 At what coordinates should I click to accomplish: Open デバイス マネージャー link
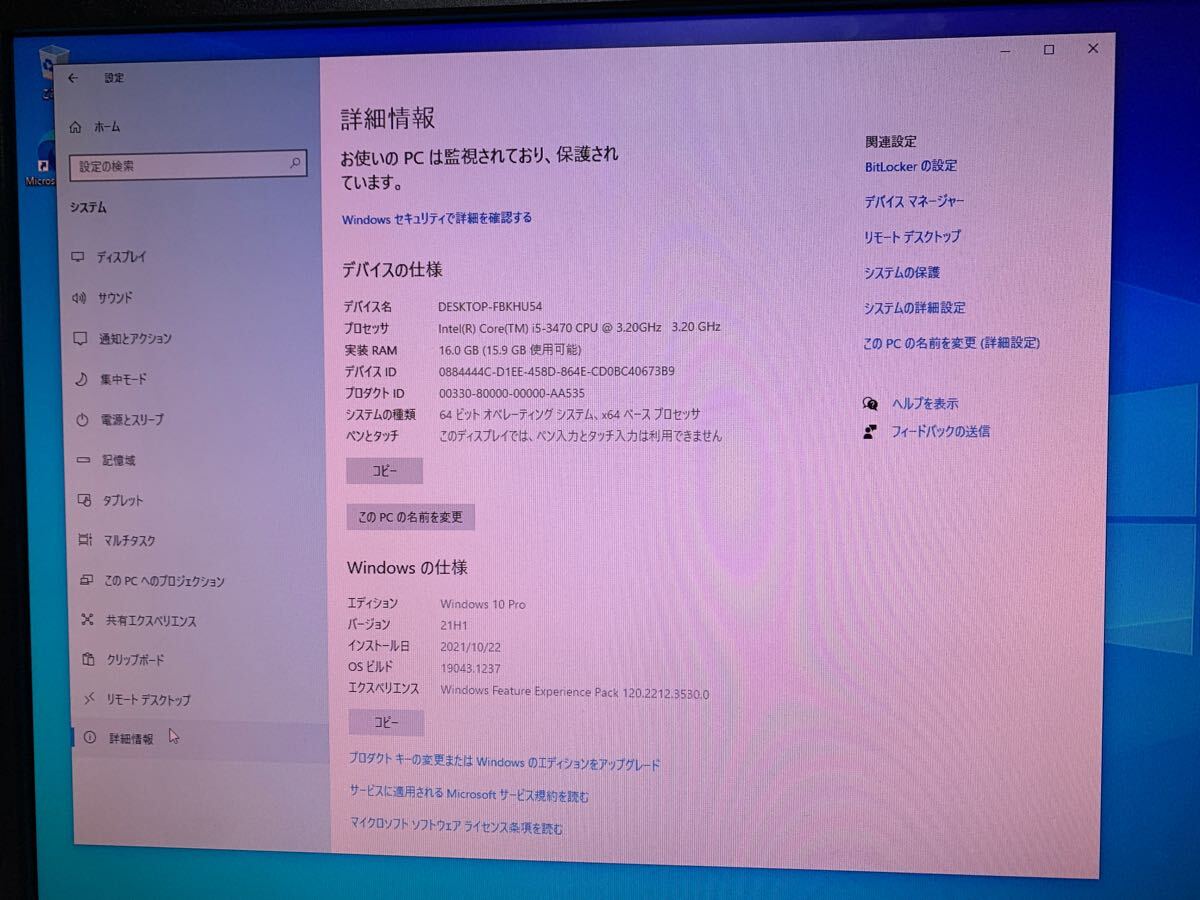[x=914, y=202]
